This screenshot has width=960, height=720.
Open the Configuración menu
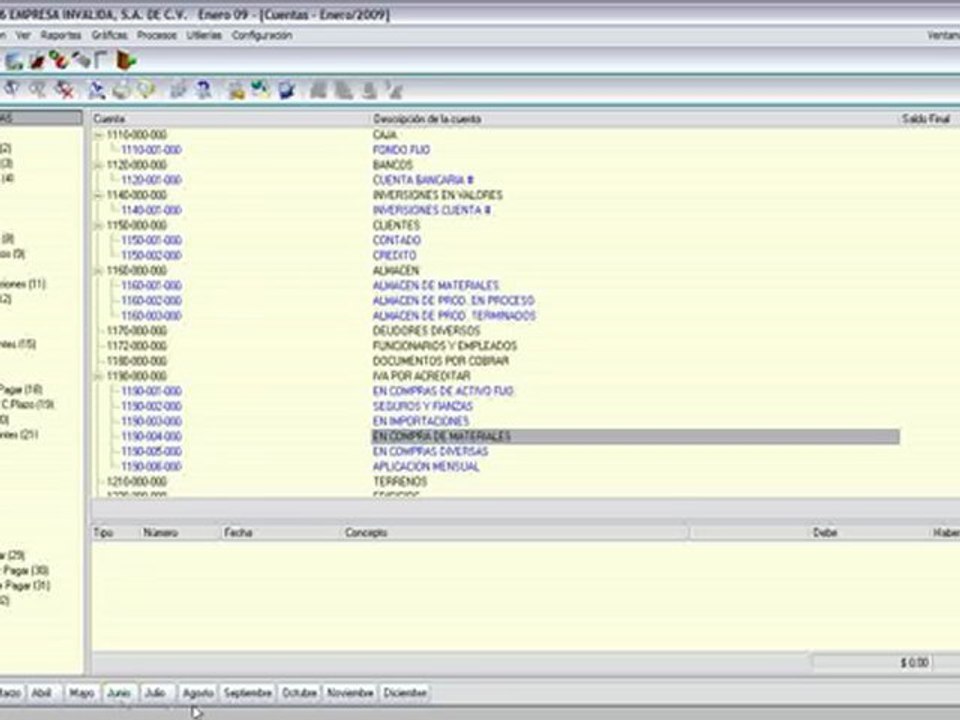tap(261, 36)
